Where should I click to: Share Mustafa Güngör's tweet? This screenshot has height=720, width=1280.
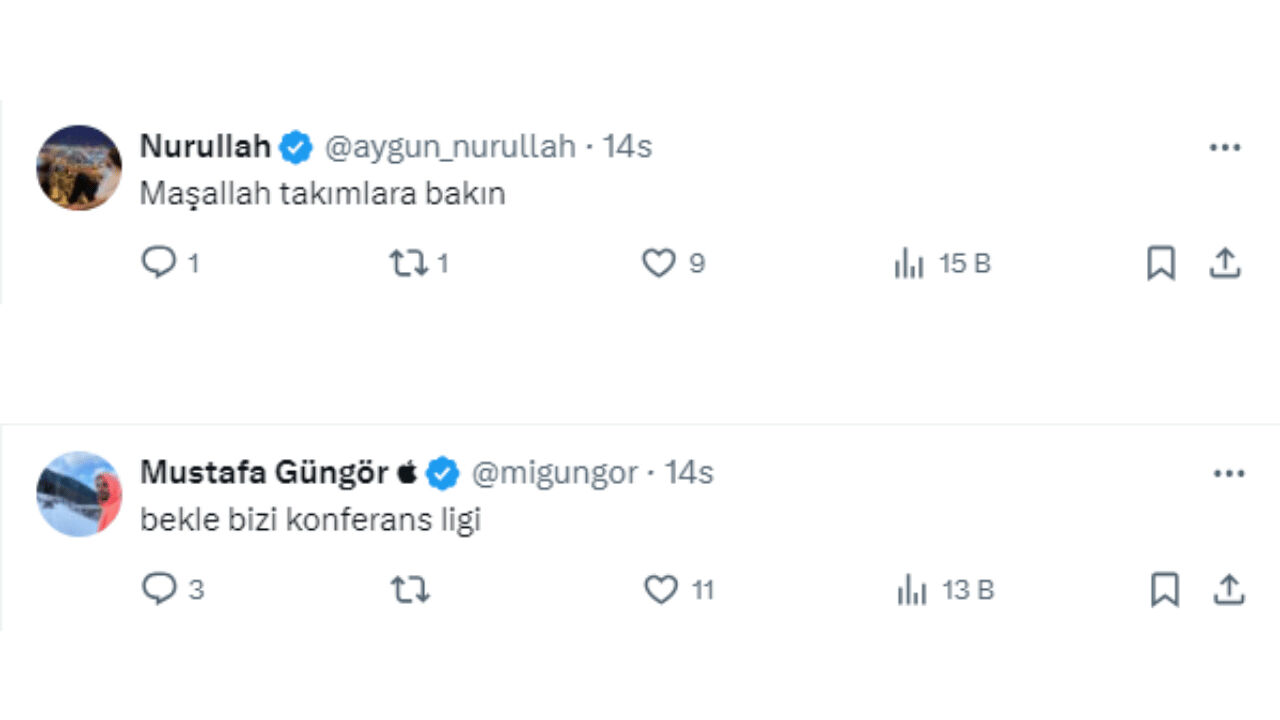[1227, 590]
